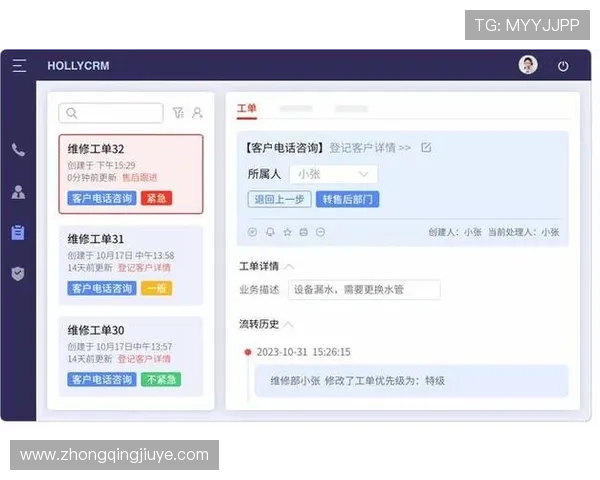Viewport: 600px width, 480px height.
Task: Click the 修改了工单优先级为 history entry
Action: [411, 380]
